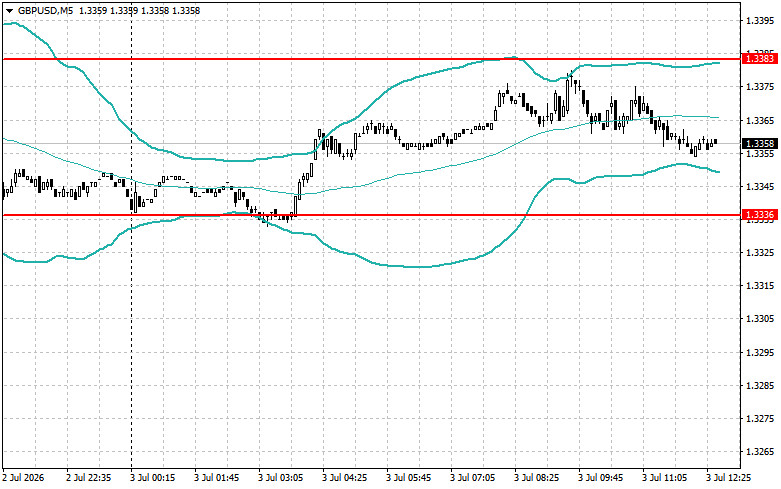The image size is (781, 489).
Task: Select the red 1.3336 support line
Action: [372, 216]
